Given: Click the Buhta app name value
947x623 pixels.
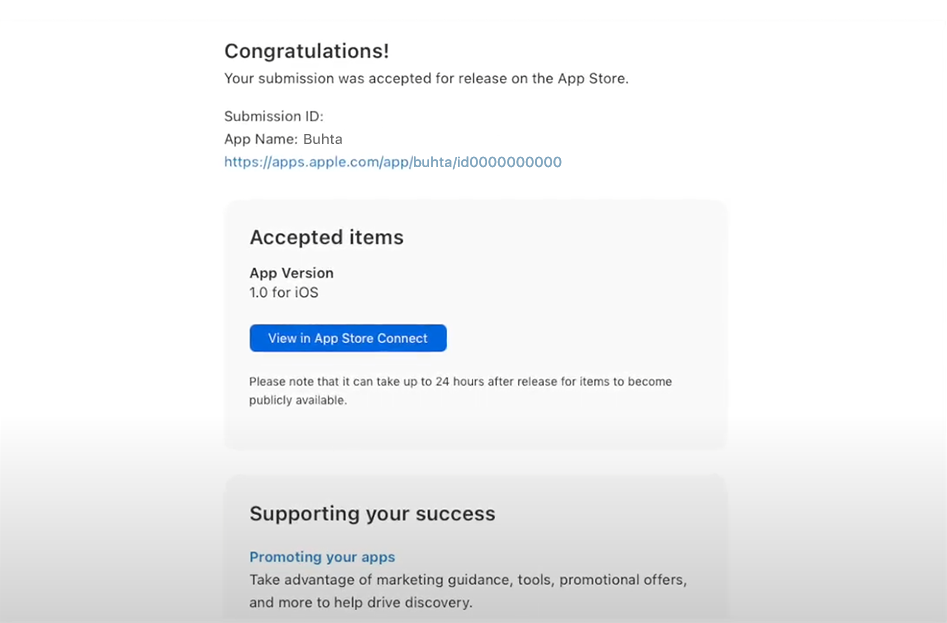Looking at the screenshot, I should click(323, 139).
